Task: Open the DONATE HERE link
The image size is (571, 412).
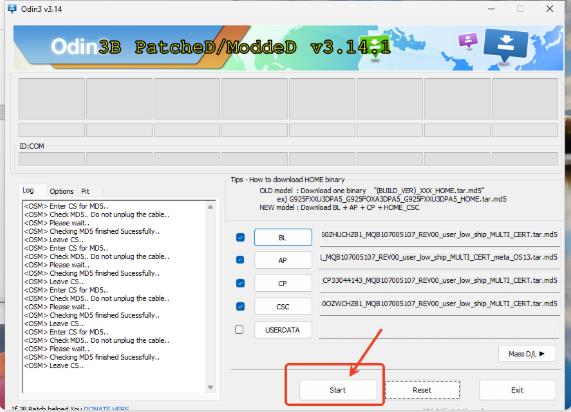Action: [106, 409]
